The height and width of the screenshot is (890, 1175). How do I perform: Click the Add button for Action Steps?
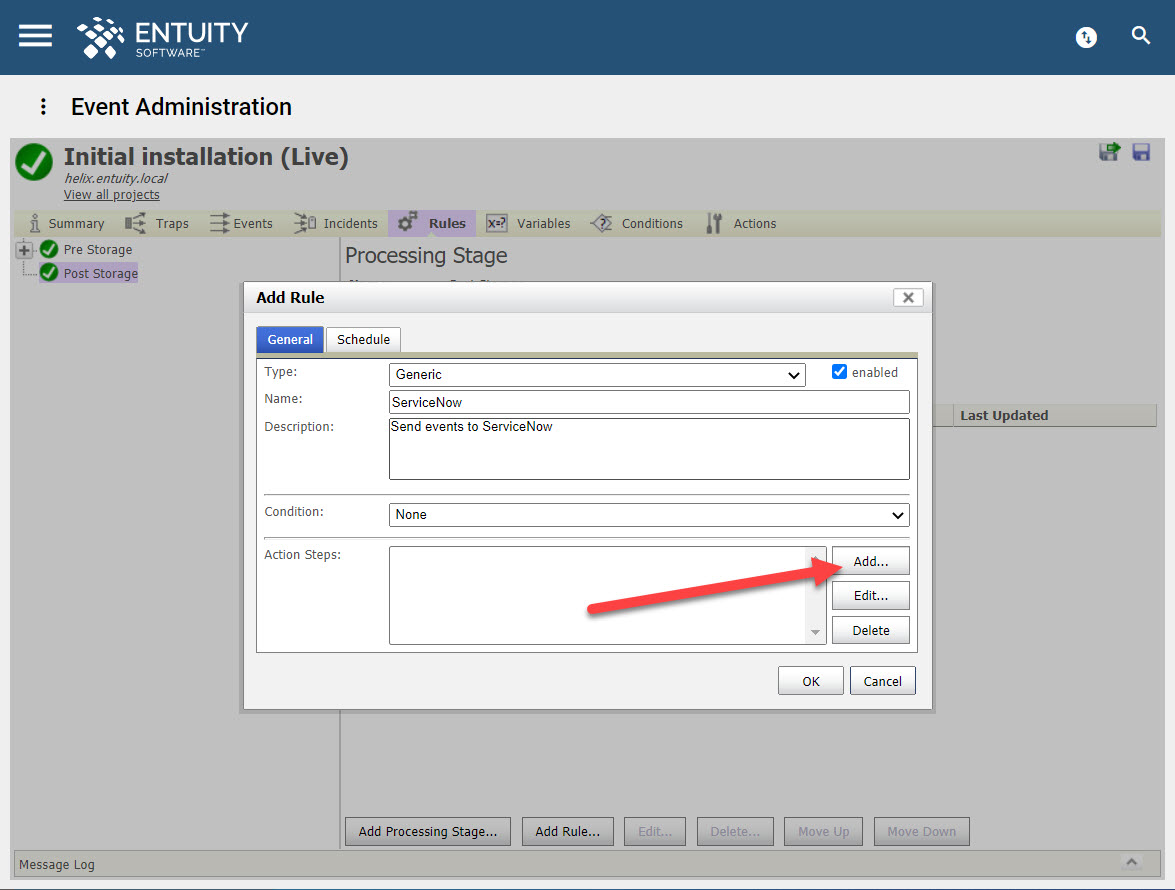click(870, 561)
